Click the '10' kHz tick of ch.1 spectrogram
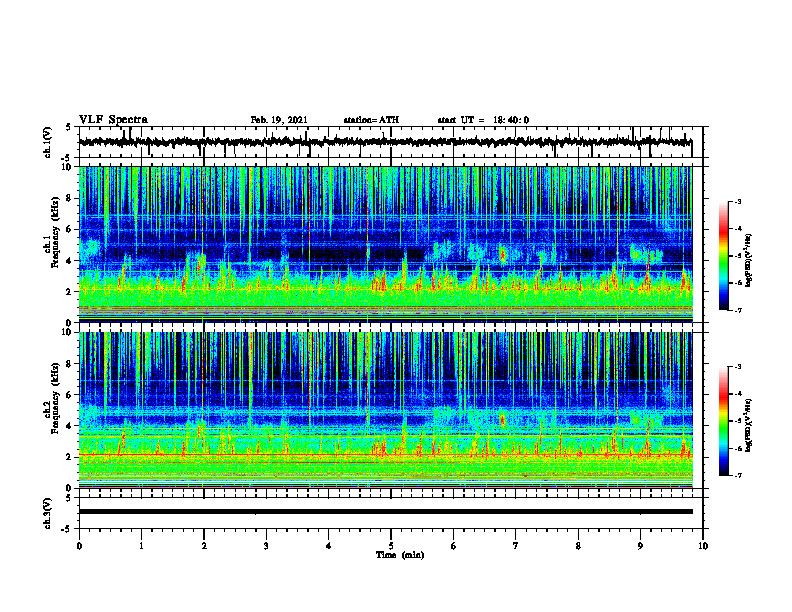Screen dimensions: 792x612 pos(69,167)
